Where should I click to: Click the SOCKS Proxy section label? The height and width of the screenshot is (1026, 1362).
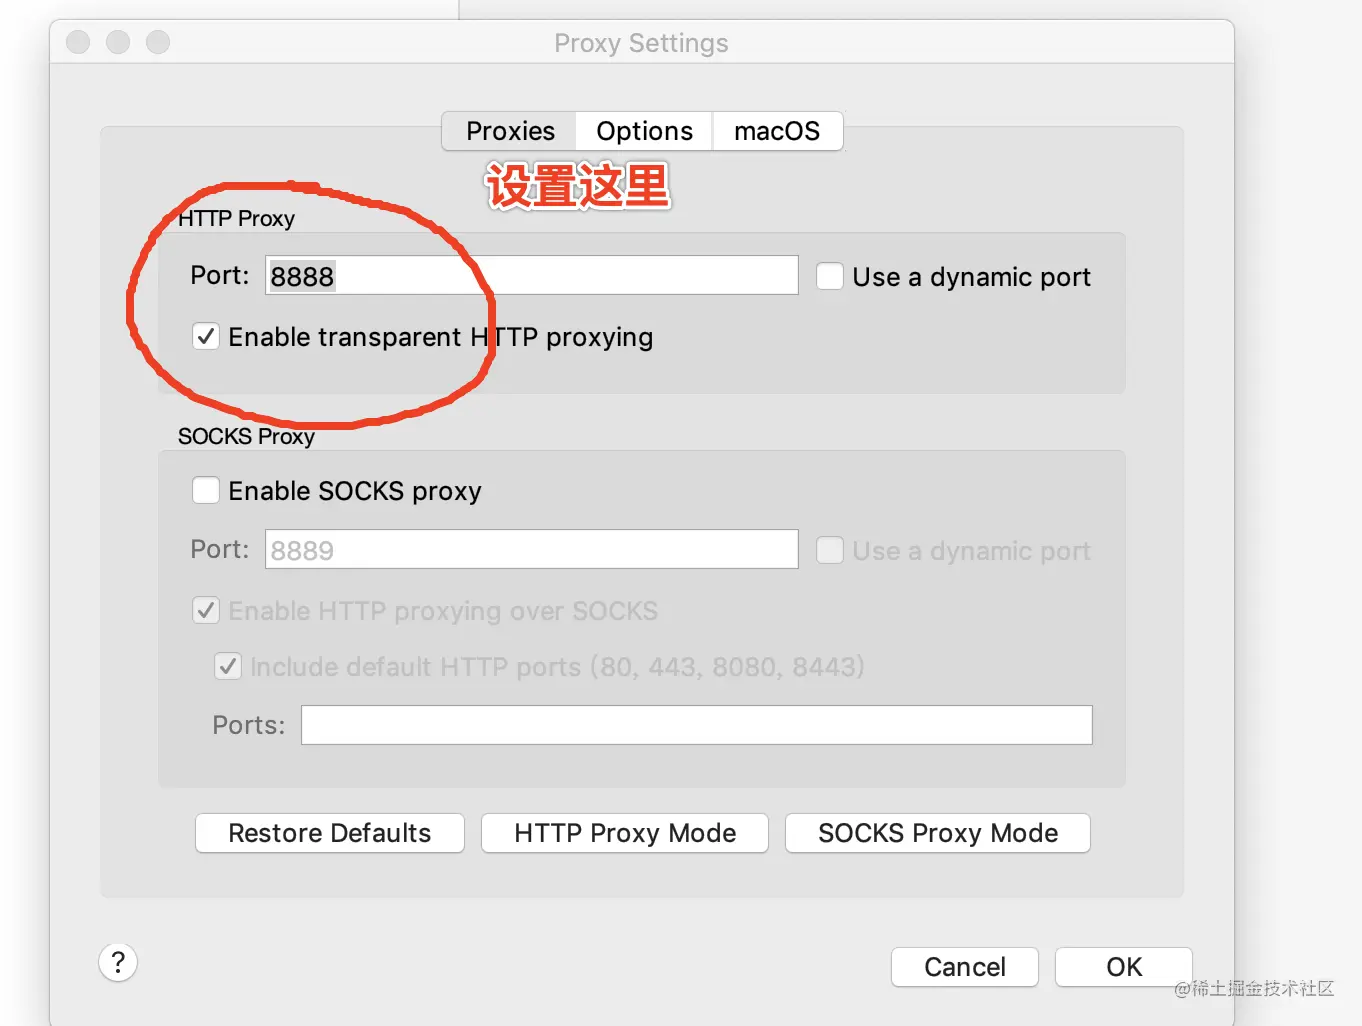[x=246, y=436]
